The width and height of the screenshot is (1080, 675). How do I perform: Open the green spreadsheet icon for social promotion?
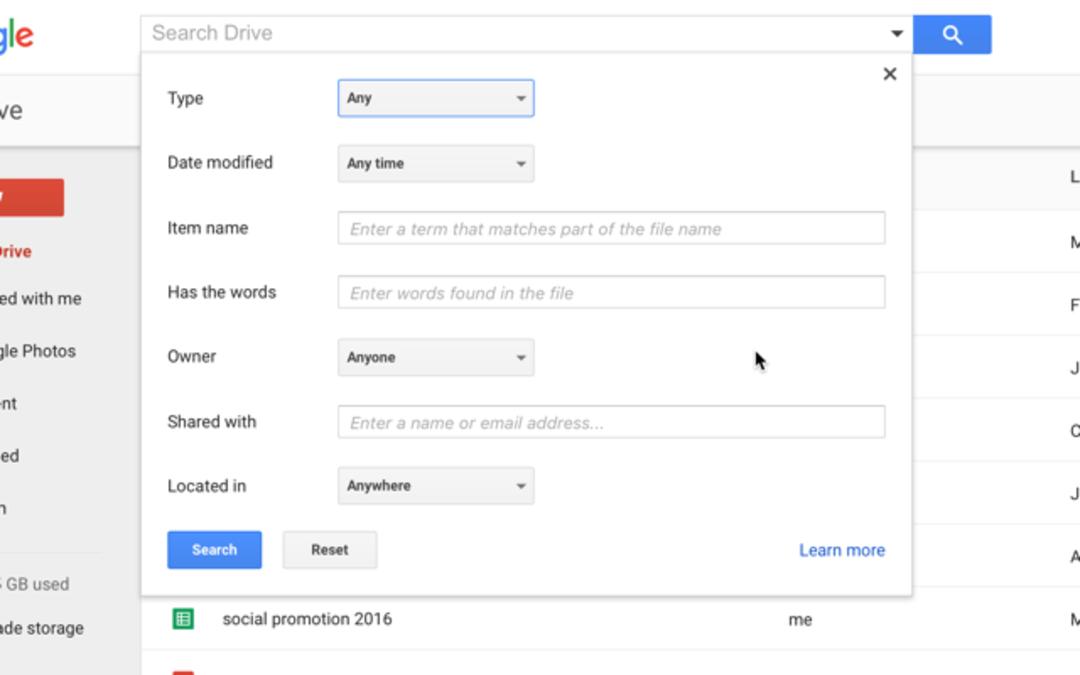pos(183,619)
